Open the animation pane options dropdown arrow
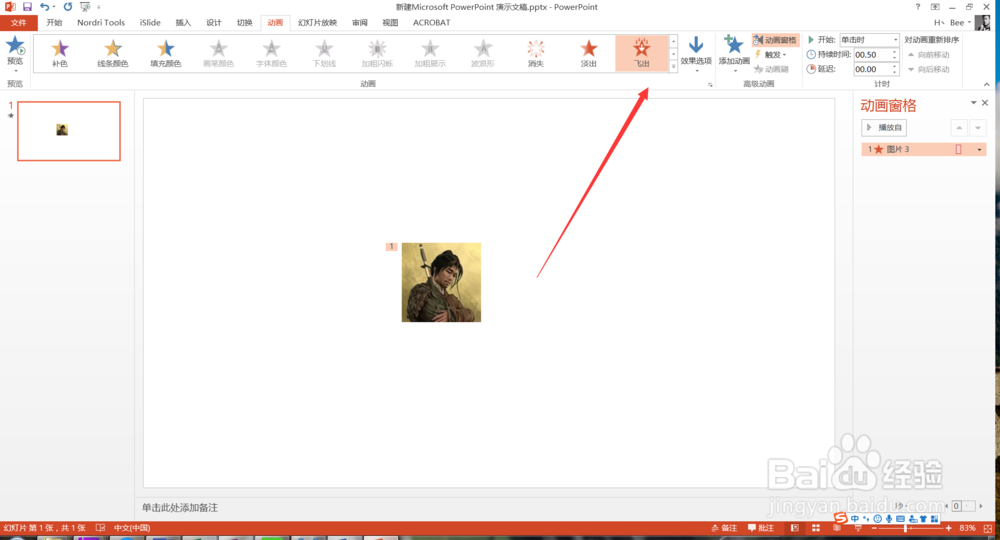 pyautogui.click(x=974, y=103)
